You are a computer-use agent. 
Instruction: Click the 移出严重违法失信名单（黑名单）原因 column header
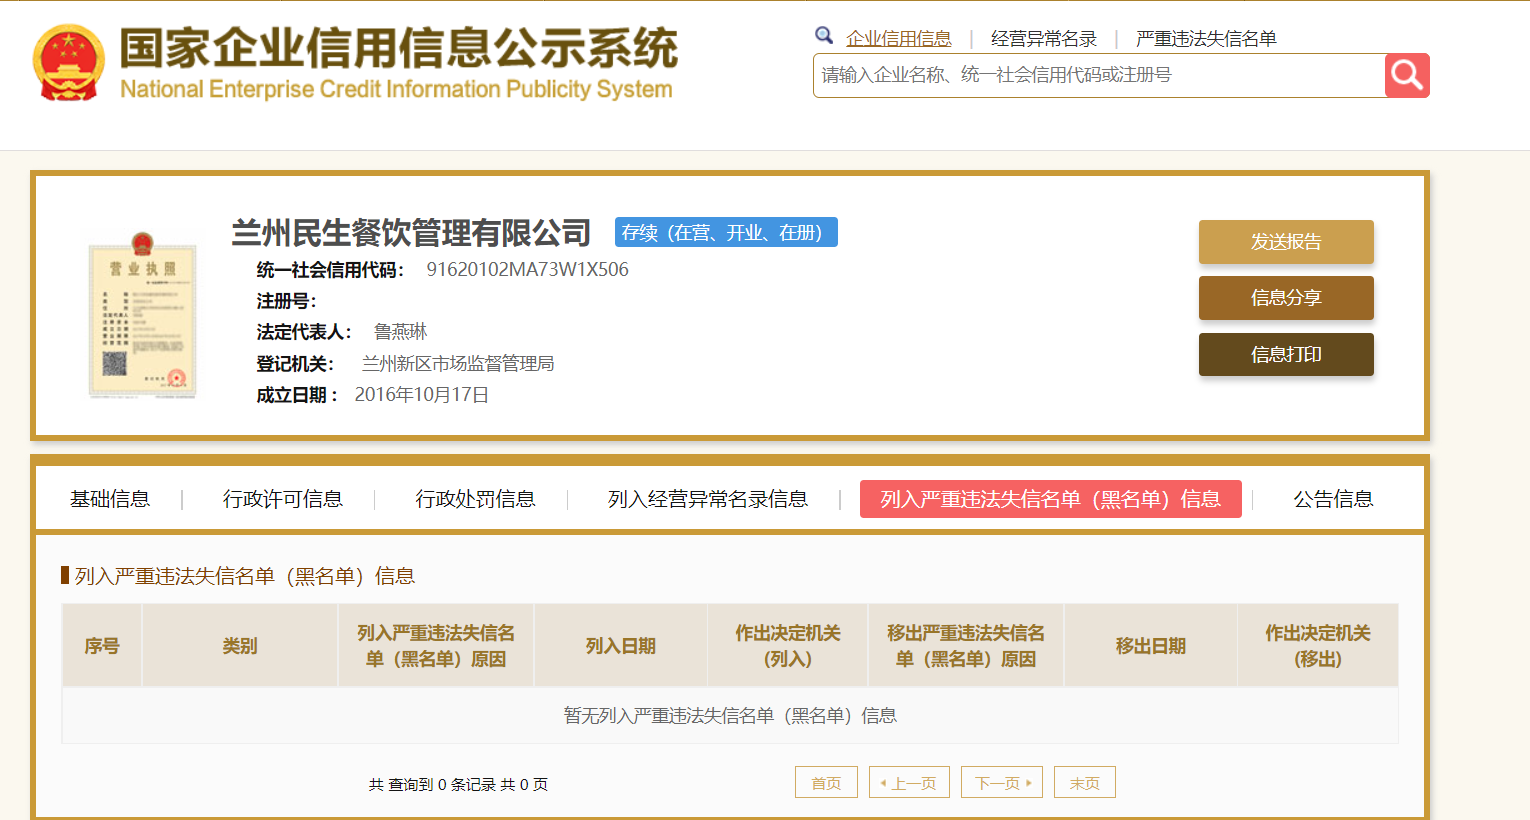click(966, 646)
